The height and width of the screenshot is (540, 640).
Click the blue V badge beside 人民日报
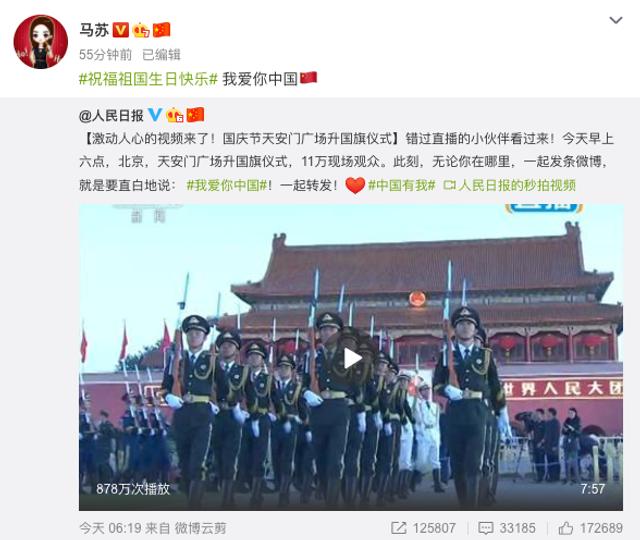155,115
